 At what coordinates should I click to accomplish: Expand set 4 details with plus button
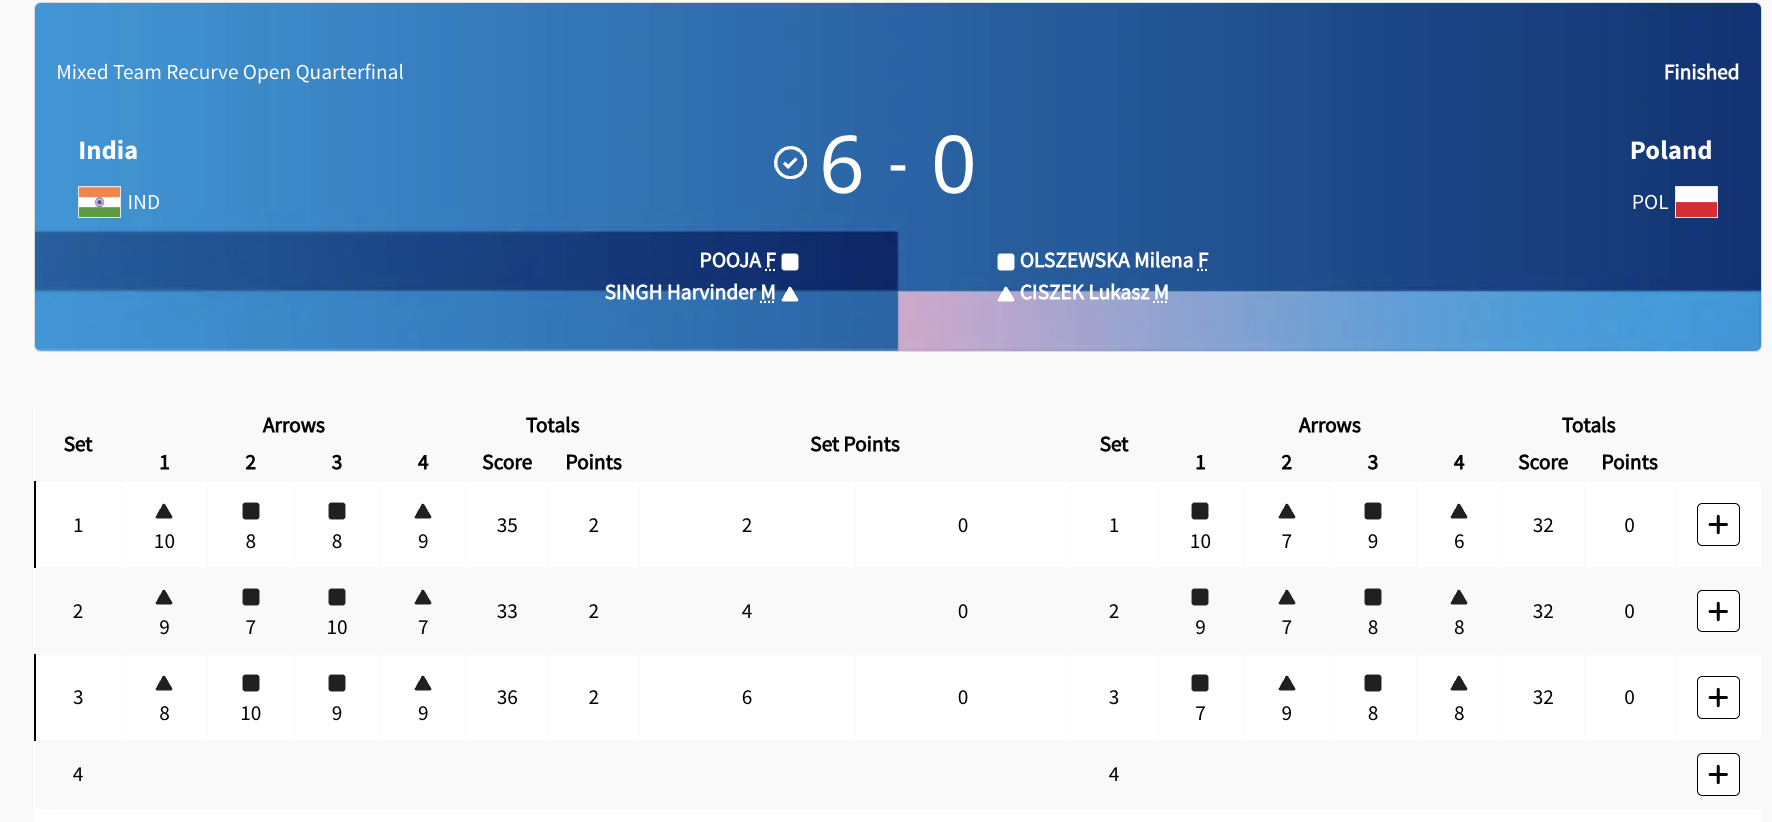pyautogui.click(x=1718, y=774)
